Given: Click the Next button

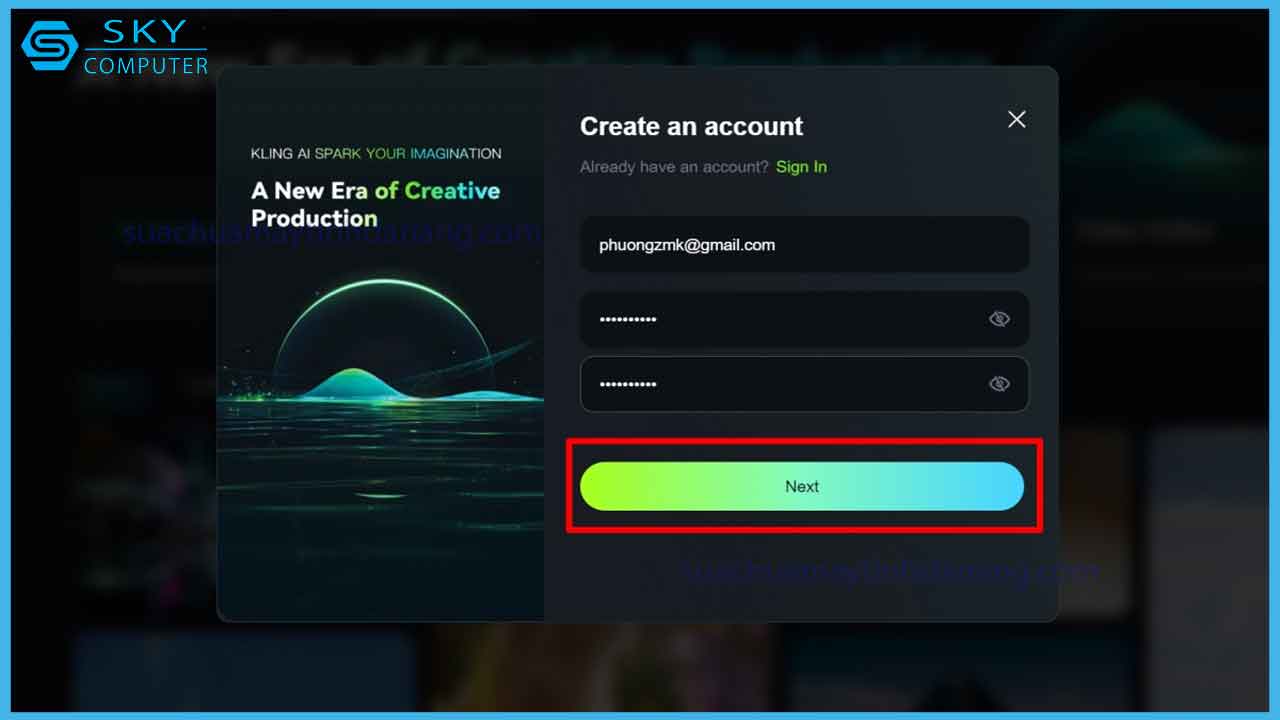Looking at the screenshot, I should pyautogui.click(x=802, y=486).
